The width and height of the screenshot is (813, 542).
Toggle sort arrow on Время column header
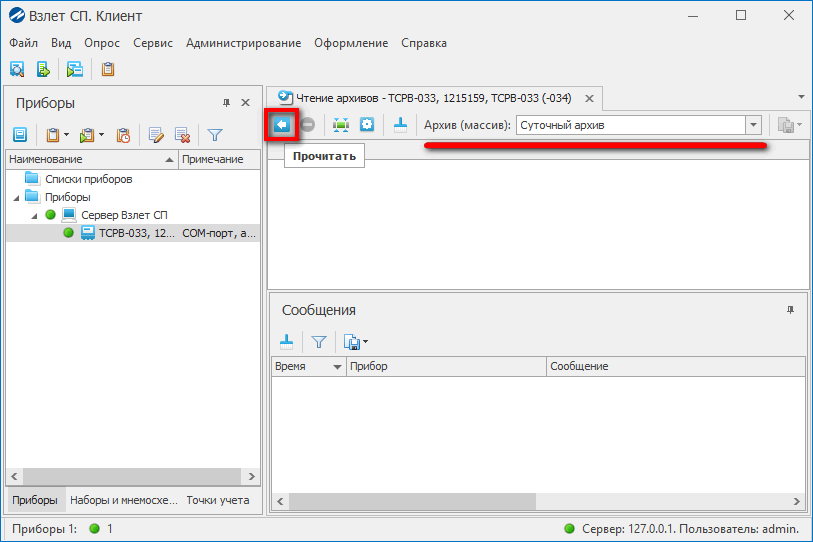click(337, 367)
